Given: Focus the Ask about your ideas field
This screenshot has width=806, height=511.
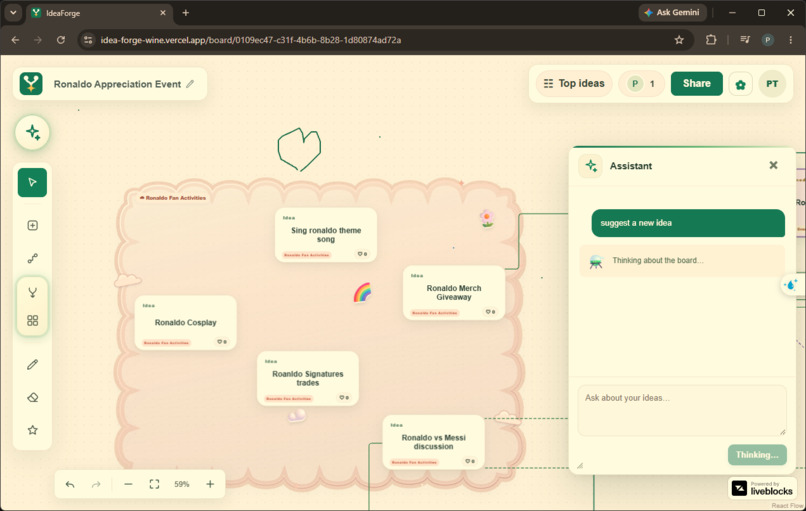Looking at the screenshot, I should pyautogui.click(x=682, y=411).
